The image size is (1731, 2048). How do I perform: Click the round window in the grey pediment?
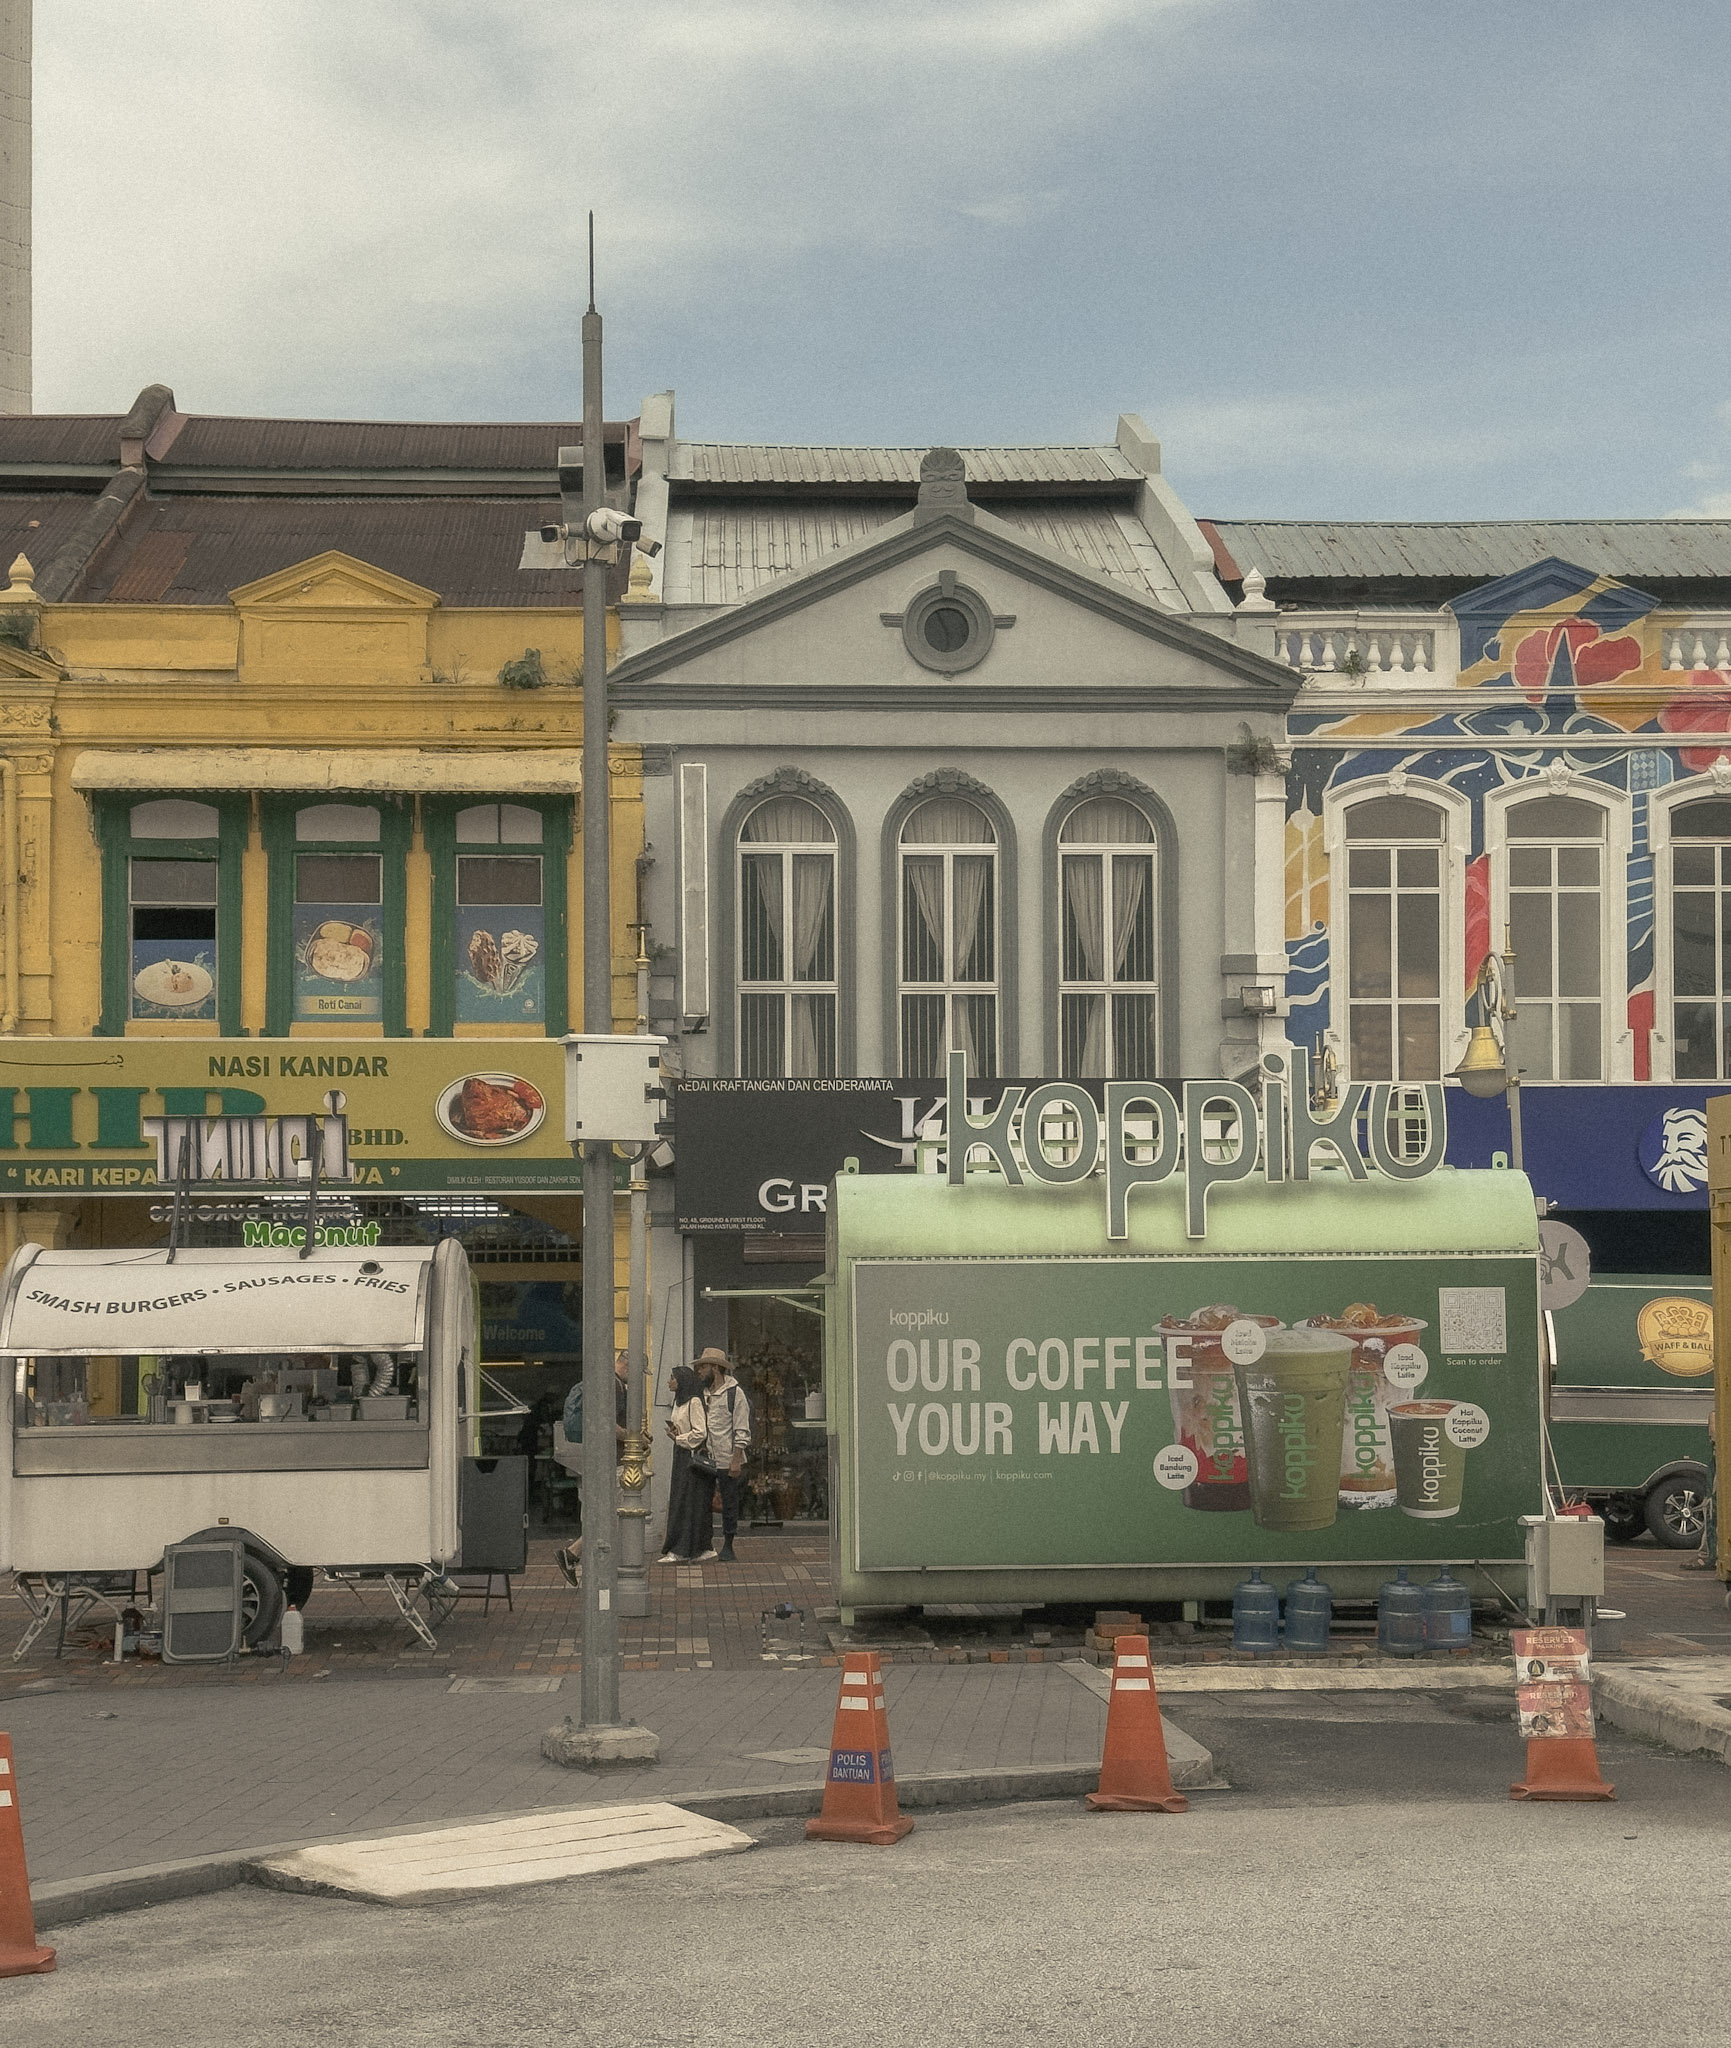(x=946, y=627)
